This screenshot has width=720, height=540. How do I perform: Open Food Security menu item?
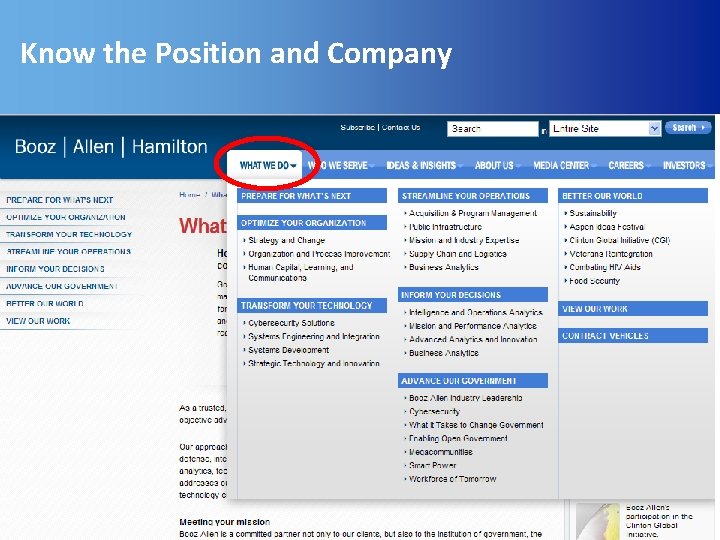594,281
